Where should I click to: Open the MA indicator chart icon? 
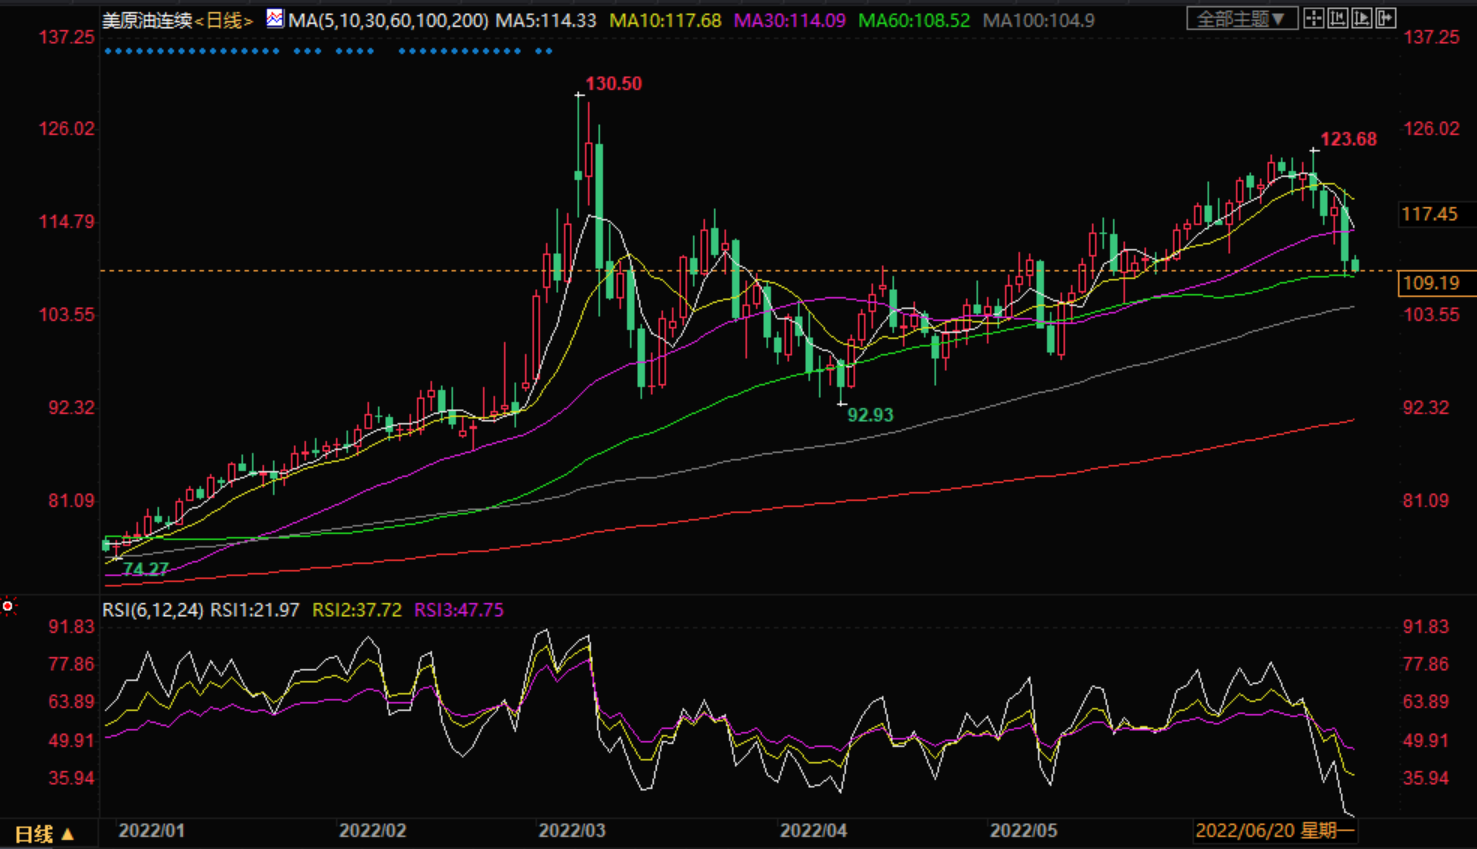[x=274, y=19]
